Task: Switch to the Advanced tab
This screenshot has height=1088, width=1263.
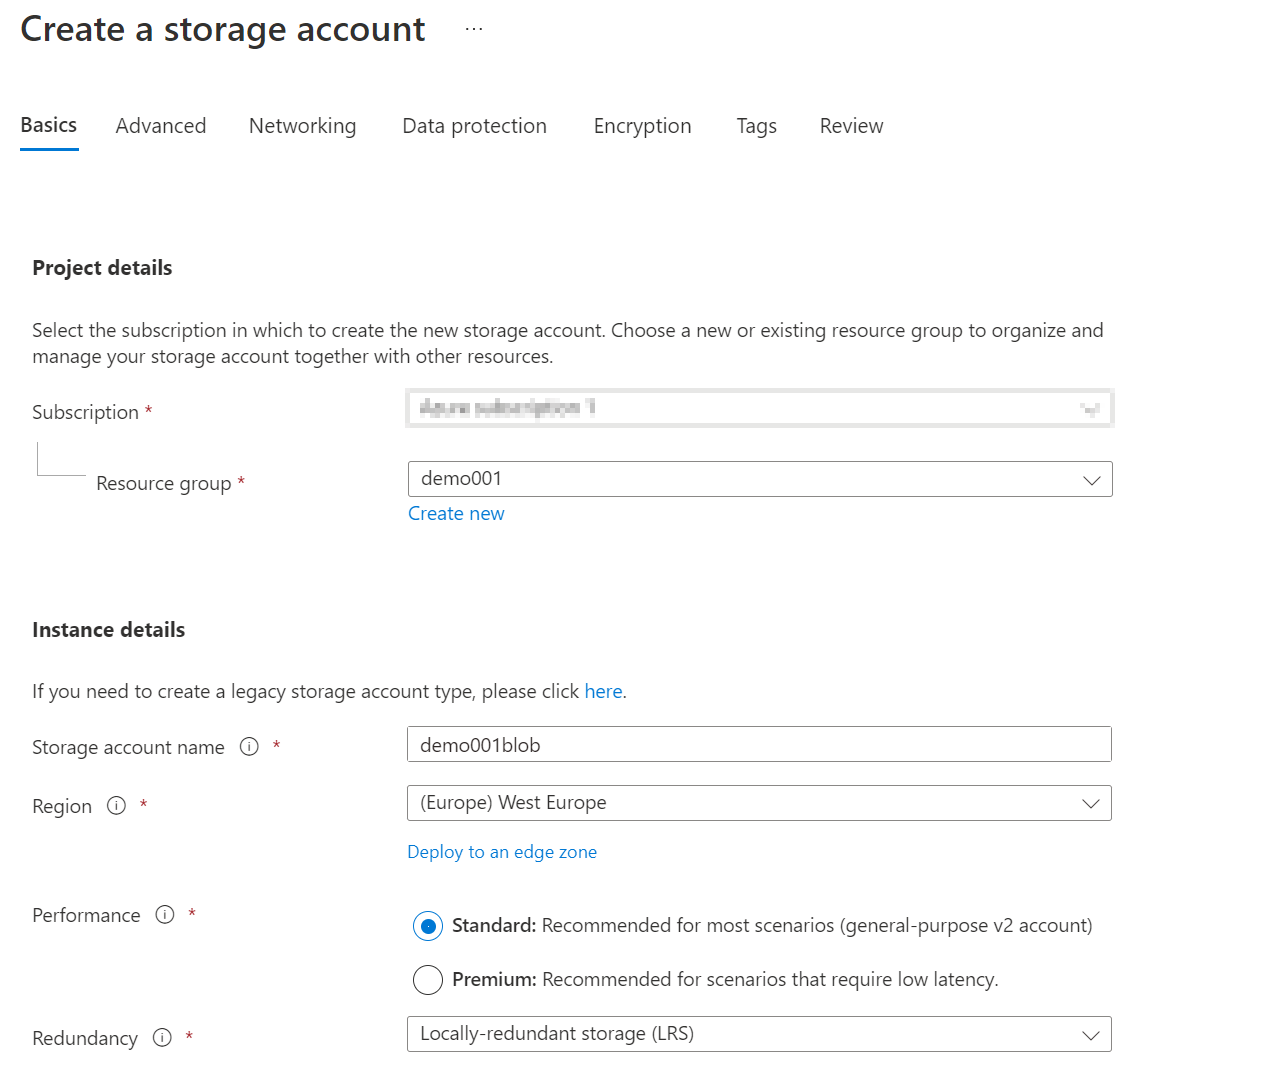Action: [x=161, y=126]
